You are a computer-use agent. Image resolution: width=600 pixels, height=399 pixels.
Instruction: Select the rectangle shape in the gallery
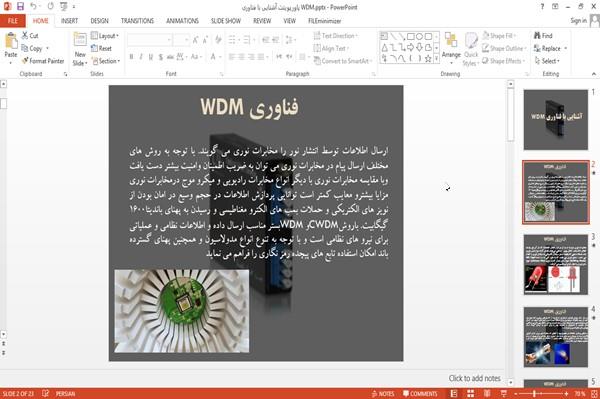(411, 37)
